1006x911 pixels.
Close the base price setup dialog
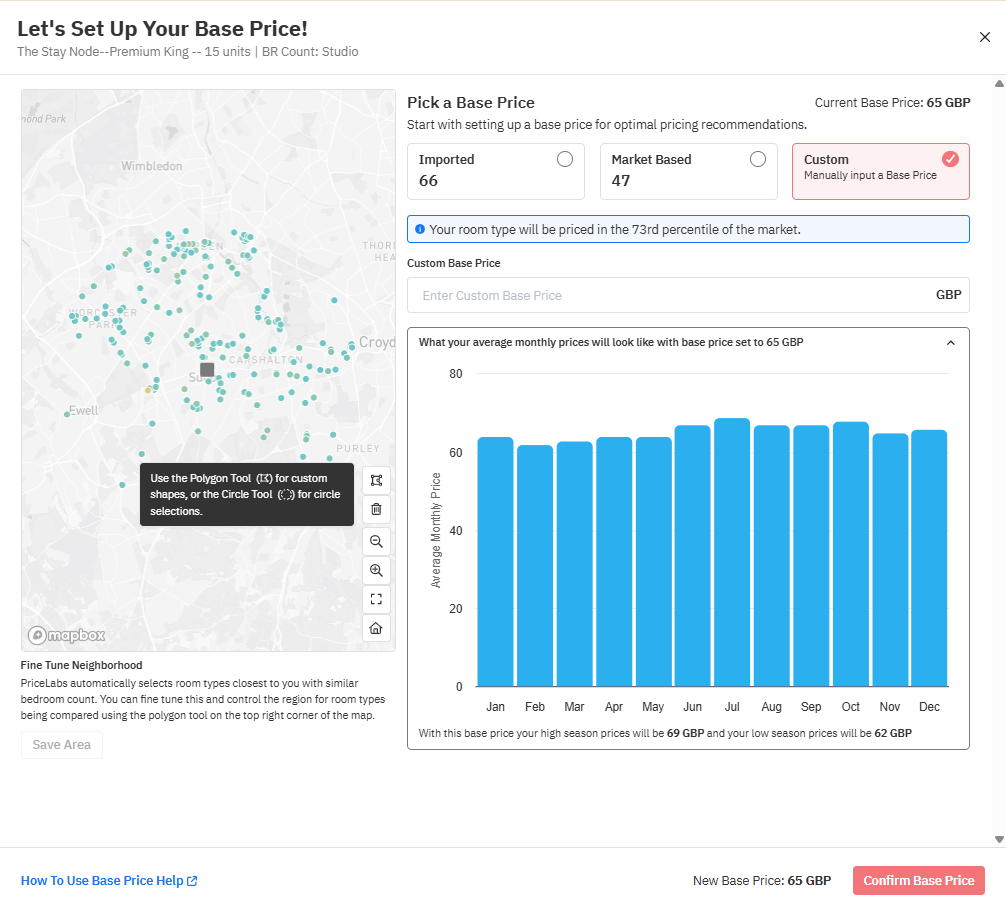pyautogui.click(x=985, y=37)
